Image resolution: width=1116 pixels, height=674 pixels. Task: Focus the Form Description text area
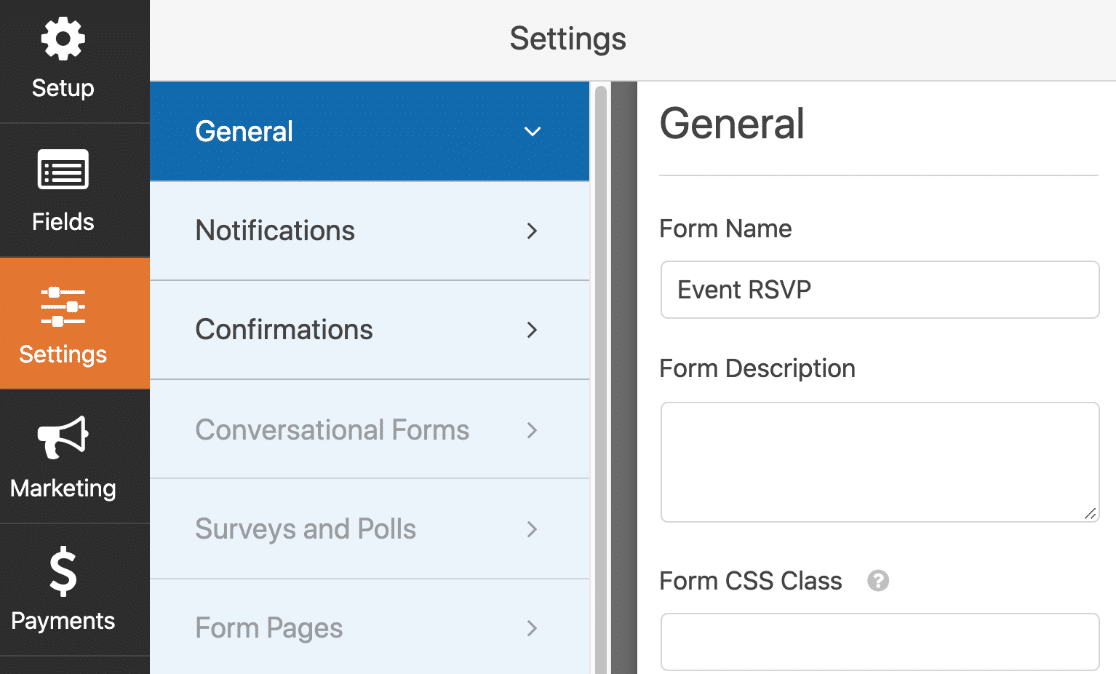(880, 462)
